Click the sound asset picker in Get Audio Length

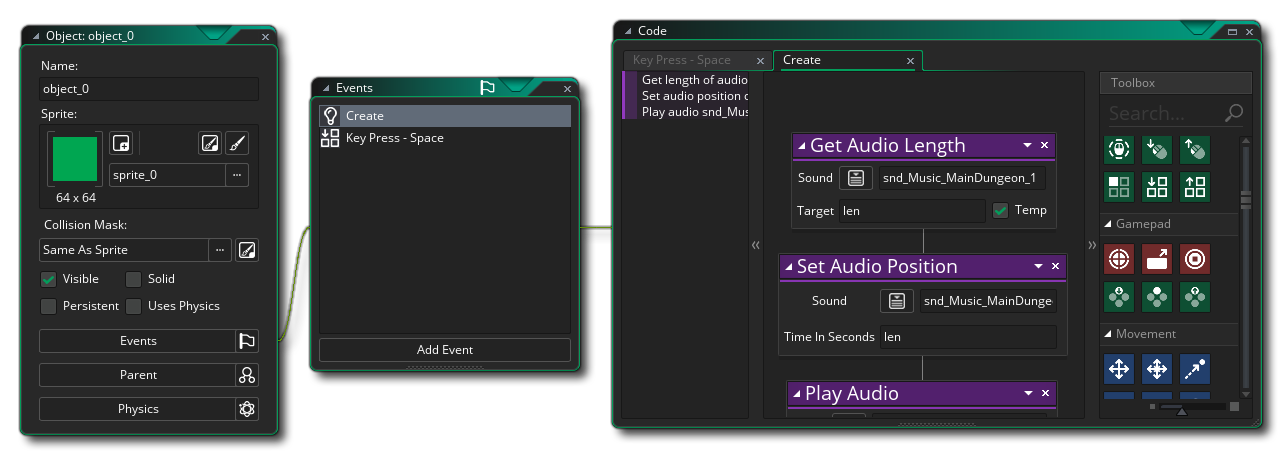coord(855,179)
